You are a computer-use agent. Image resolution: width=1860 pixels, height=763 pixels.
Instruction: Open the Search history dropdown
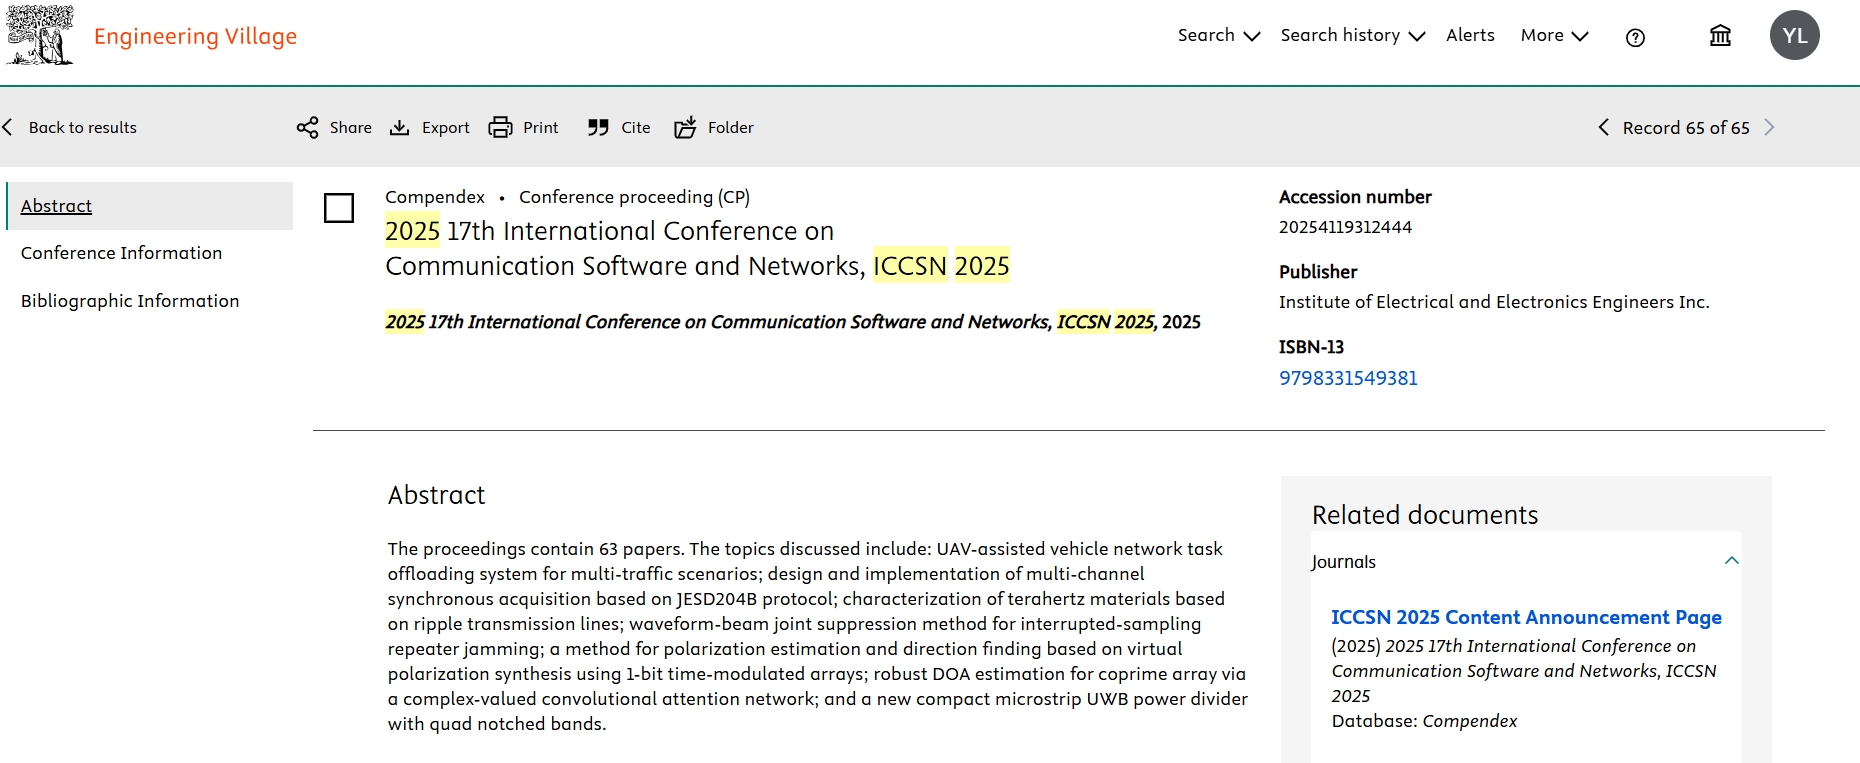click(1352, 36)
